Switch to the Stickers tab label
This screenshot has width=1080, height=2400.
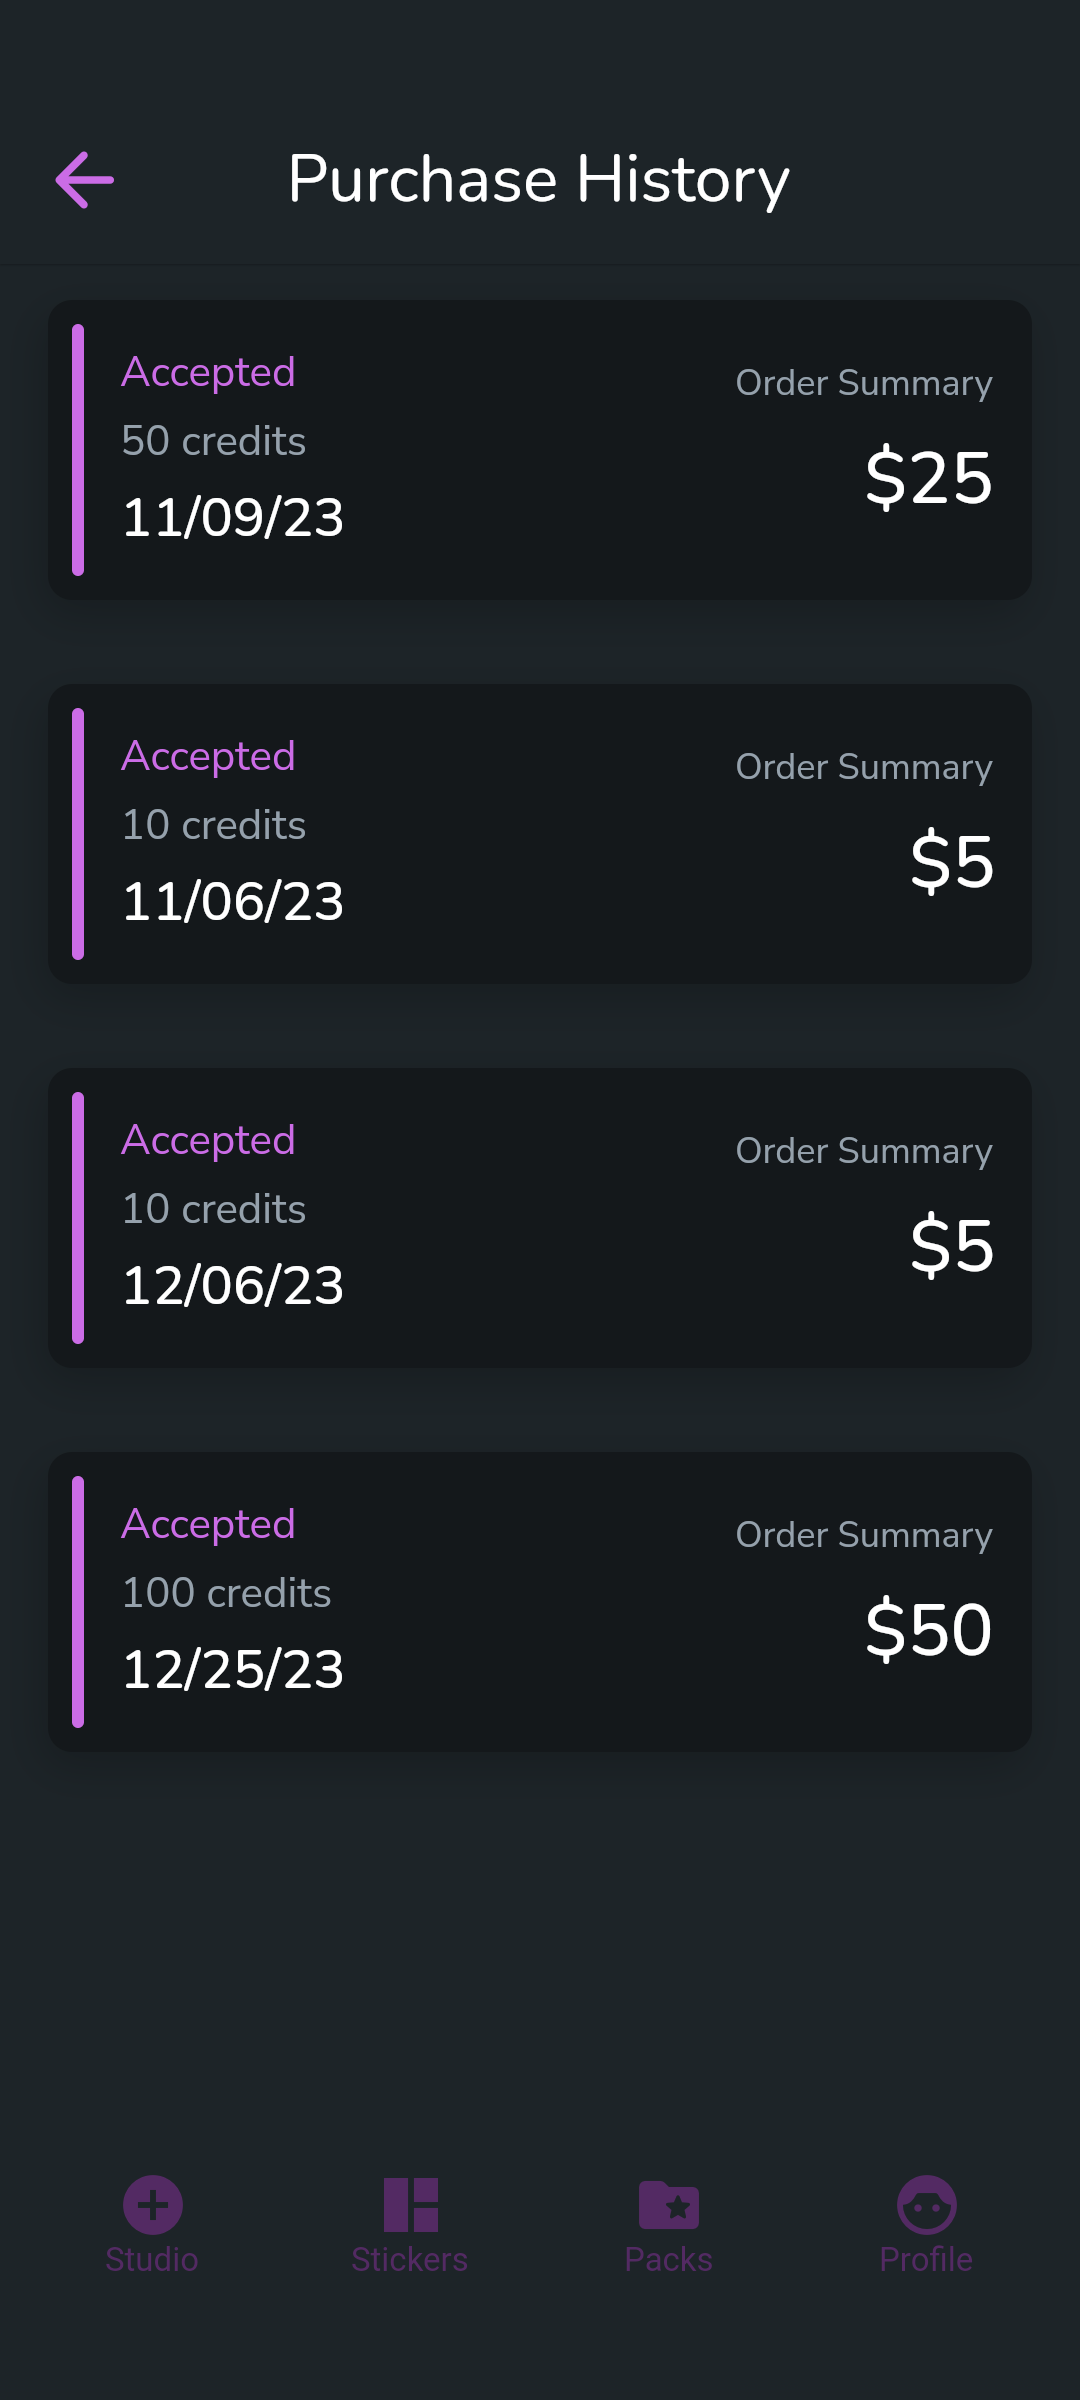click(410, 2260)
